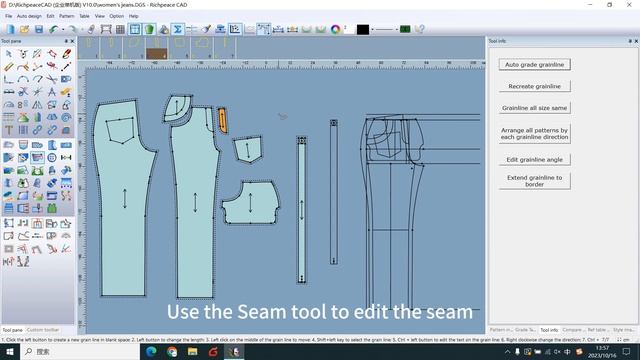This screenshot has width=640, height=360.
Task: Click the Sigma icon in the toolbar
Action: [x=178, y=29]
